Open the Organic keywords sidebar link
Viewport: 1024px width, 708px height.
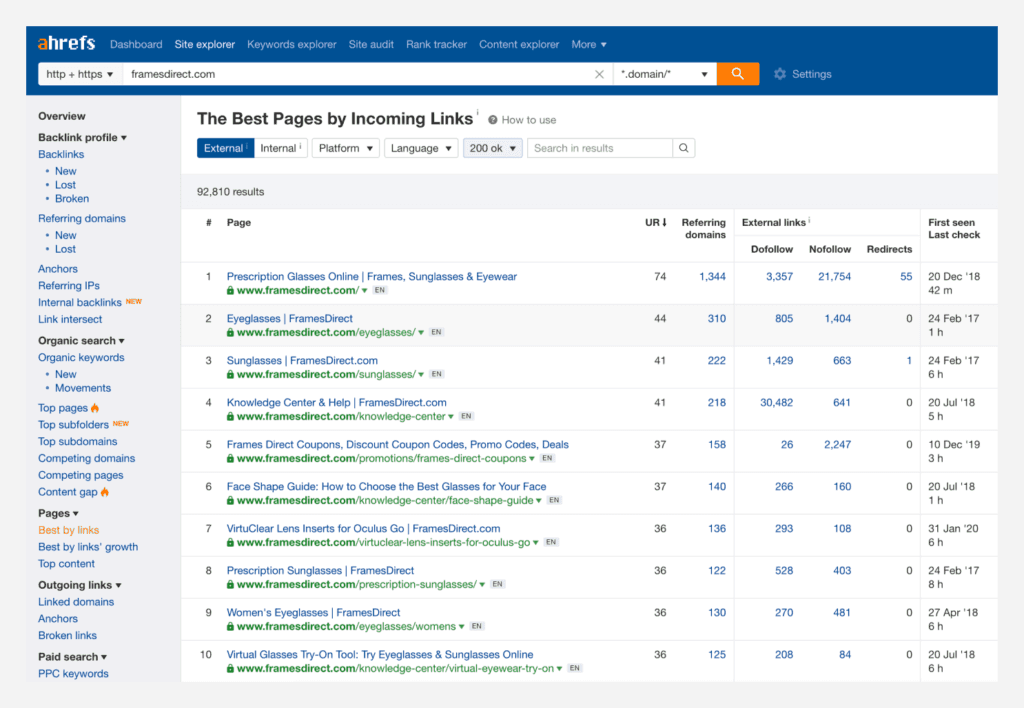click(81, 357)
